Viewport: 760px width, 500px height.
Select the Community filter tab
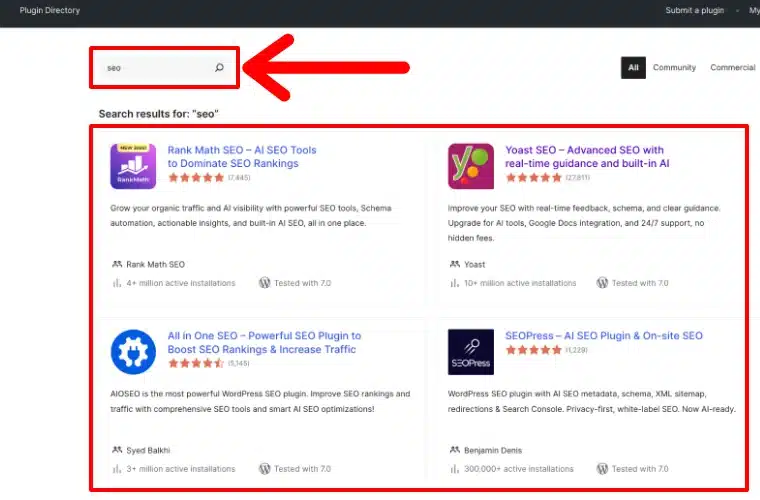[x=674, y=67]
